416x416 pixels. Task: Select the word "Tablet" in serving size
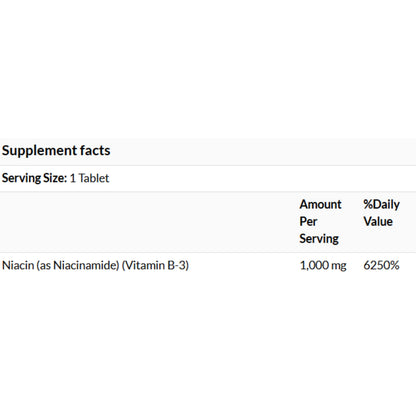(x=94, y=178)
